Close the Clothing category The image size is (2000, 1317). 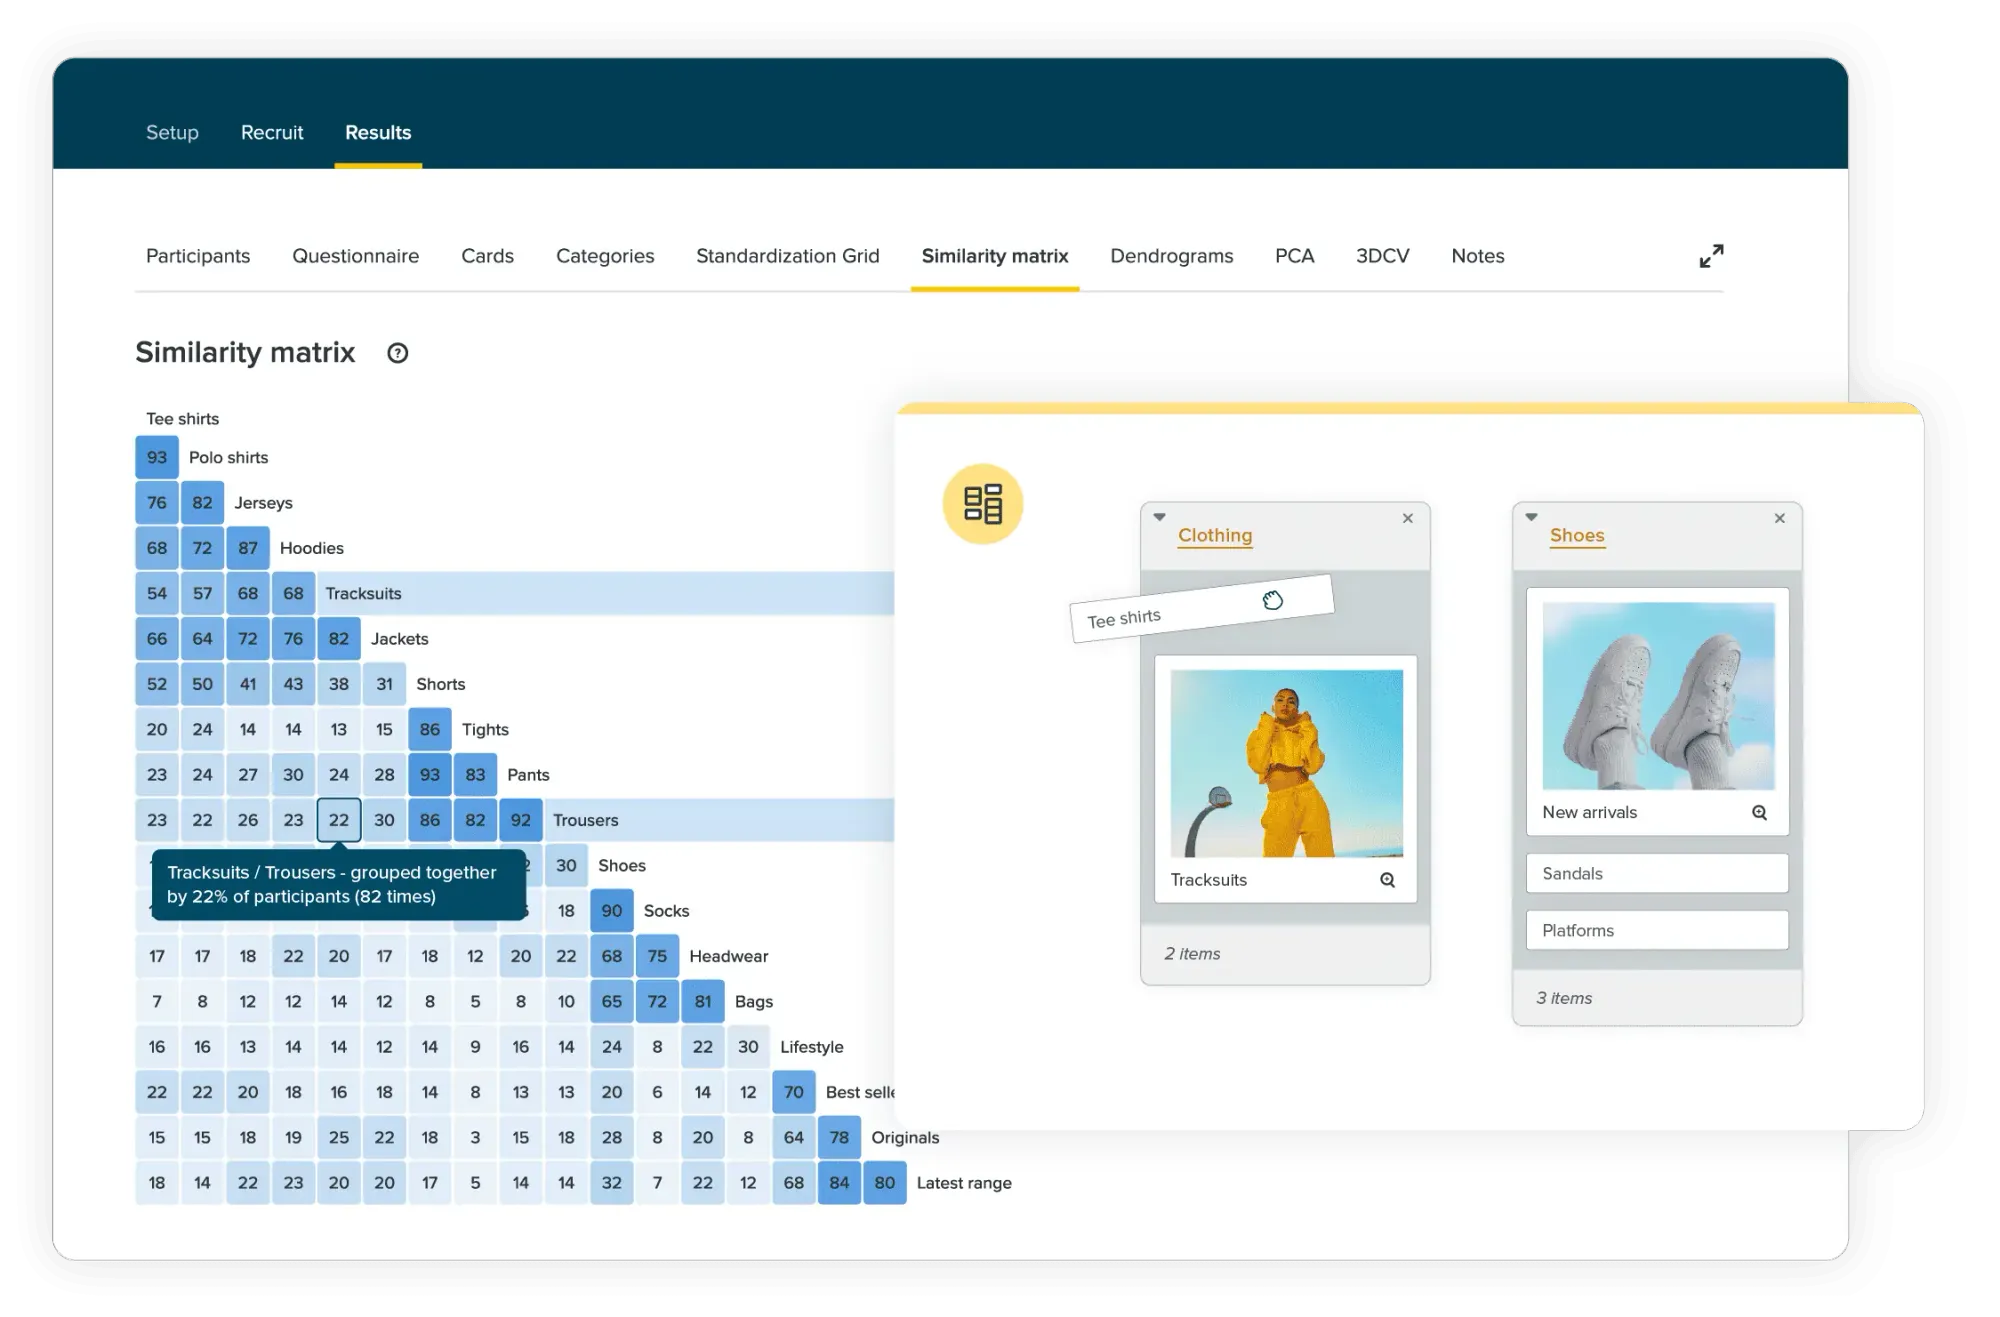pos(1407,518)
